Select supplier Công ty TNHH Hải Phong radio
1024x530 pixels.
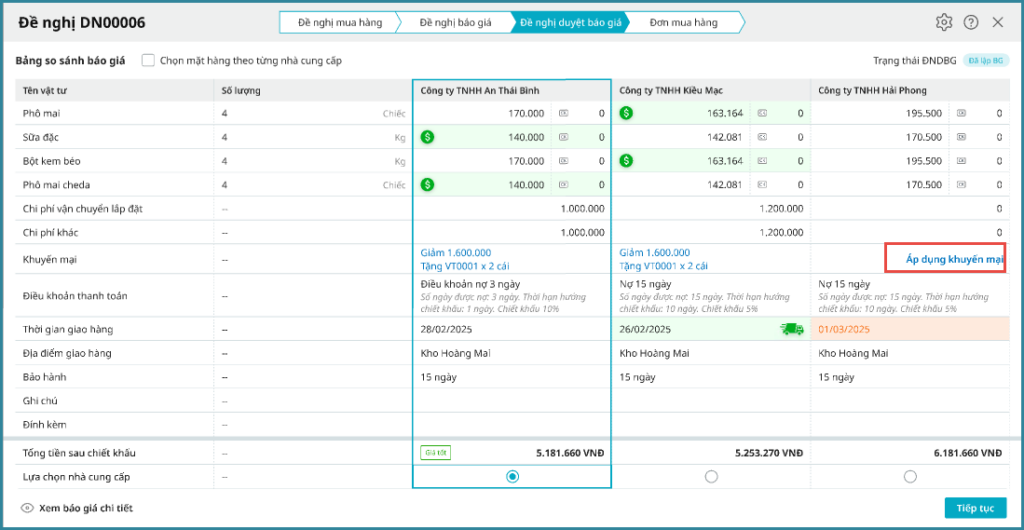(909, 477)
